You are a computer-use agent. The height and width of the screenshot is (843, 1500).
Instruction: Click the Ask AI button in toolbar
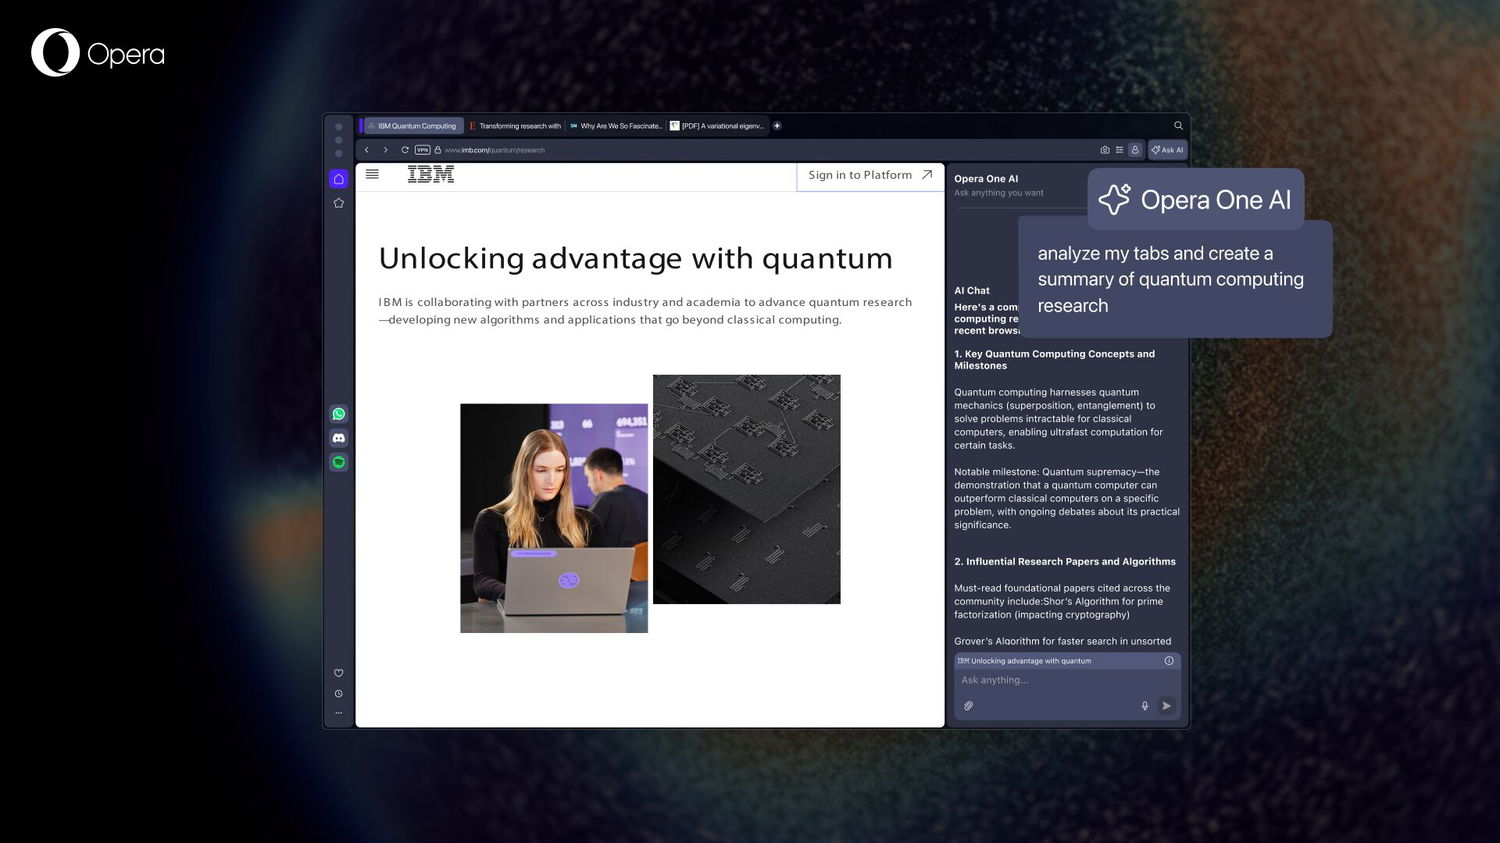pyautogui.click(x=1167, y=150)
